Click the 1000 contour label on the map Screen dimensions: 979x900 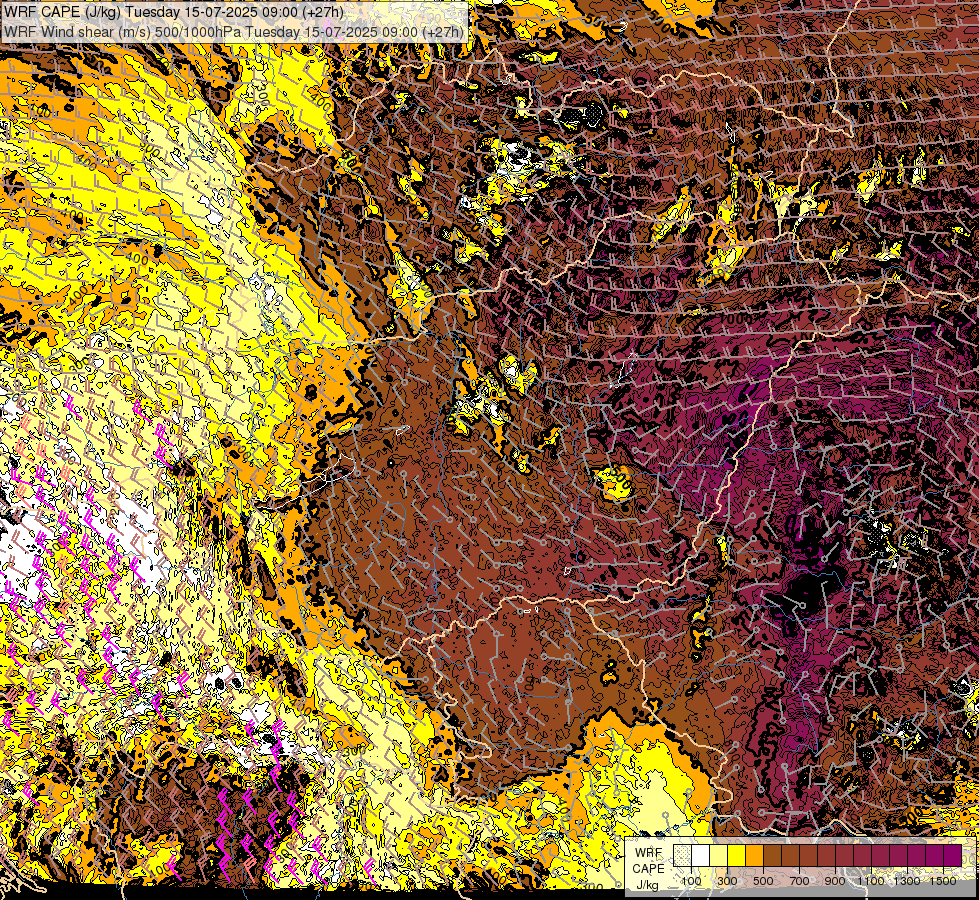click(x=735, y=319)
